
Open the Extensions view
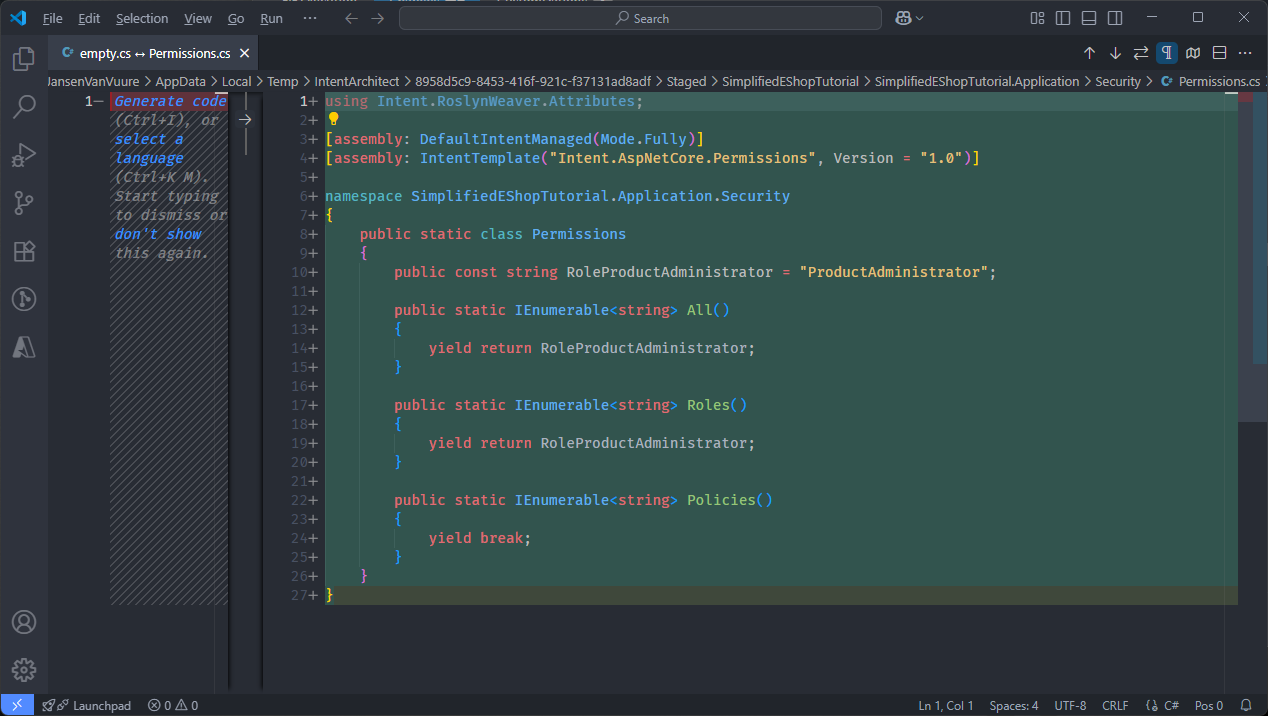coord(24,251)
